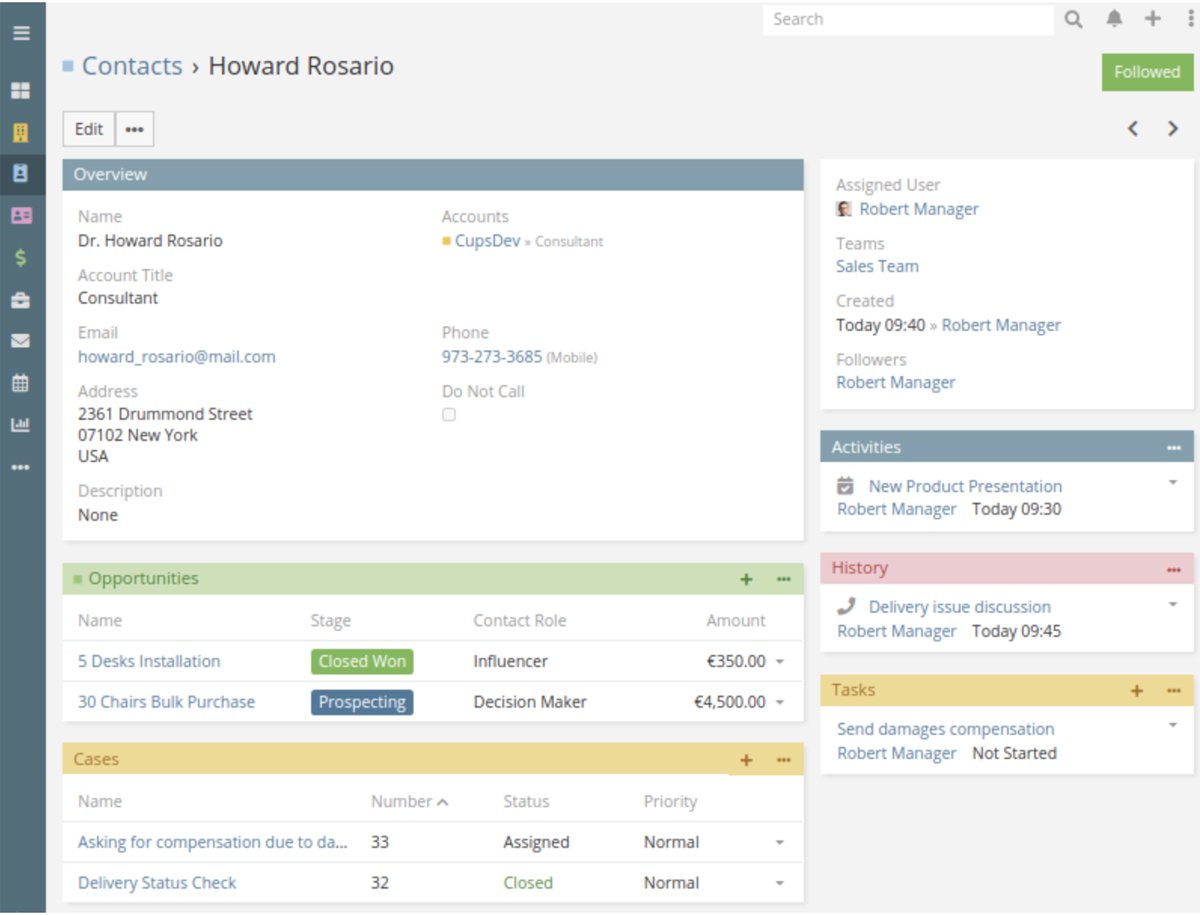The width and height of the screenshot is (1200, 915).
Task: Add a case via the Cases plus icon
Action: [745, 760]
